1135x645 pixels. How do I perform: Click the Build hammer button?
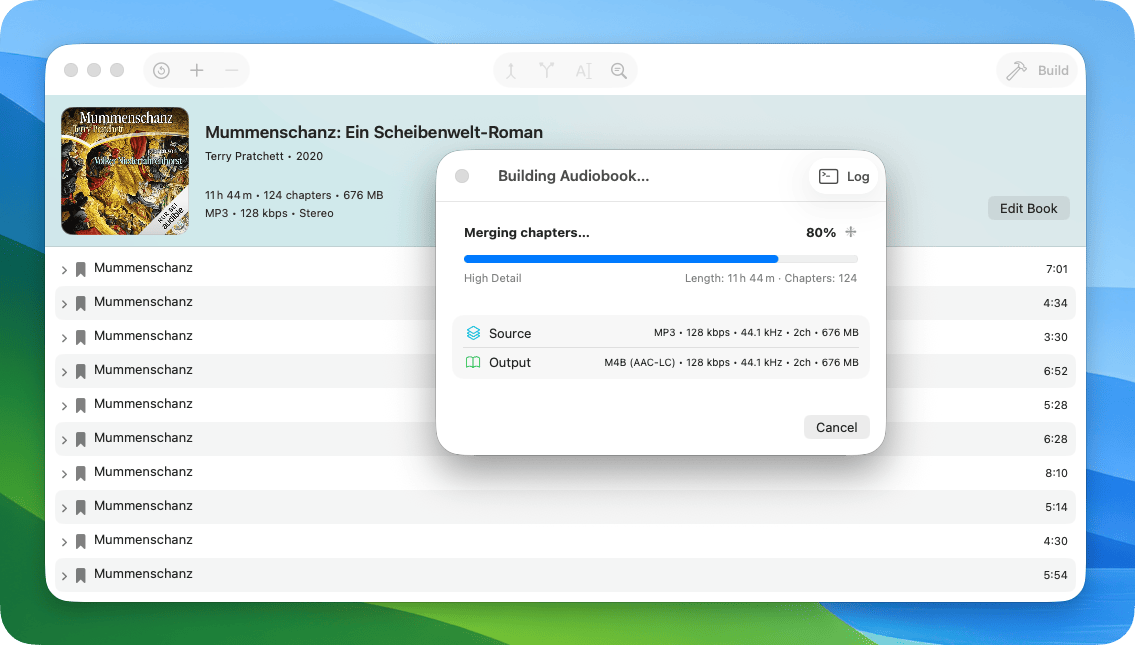point(1037,70)
